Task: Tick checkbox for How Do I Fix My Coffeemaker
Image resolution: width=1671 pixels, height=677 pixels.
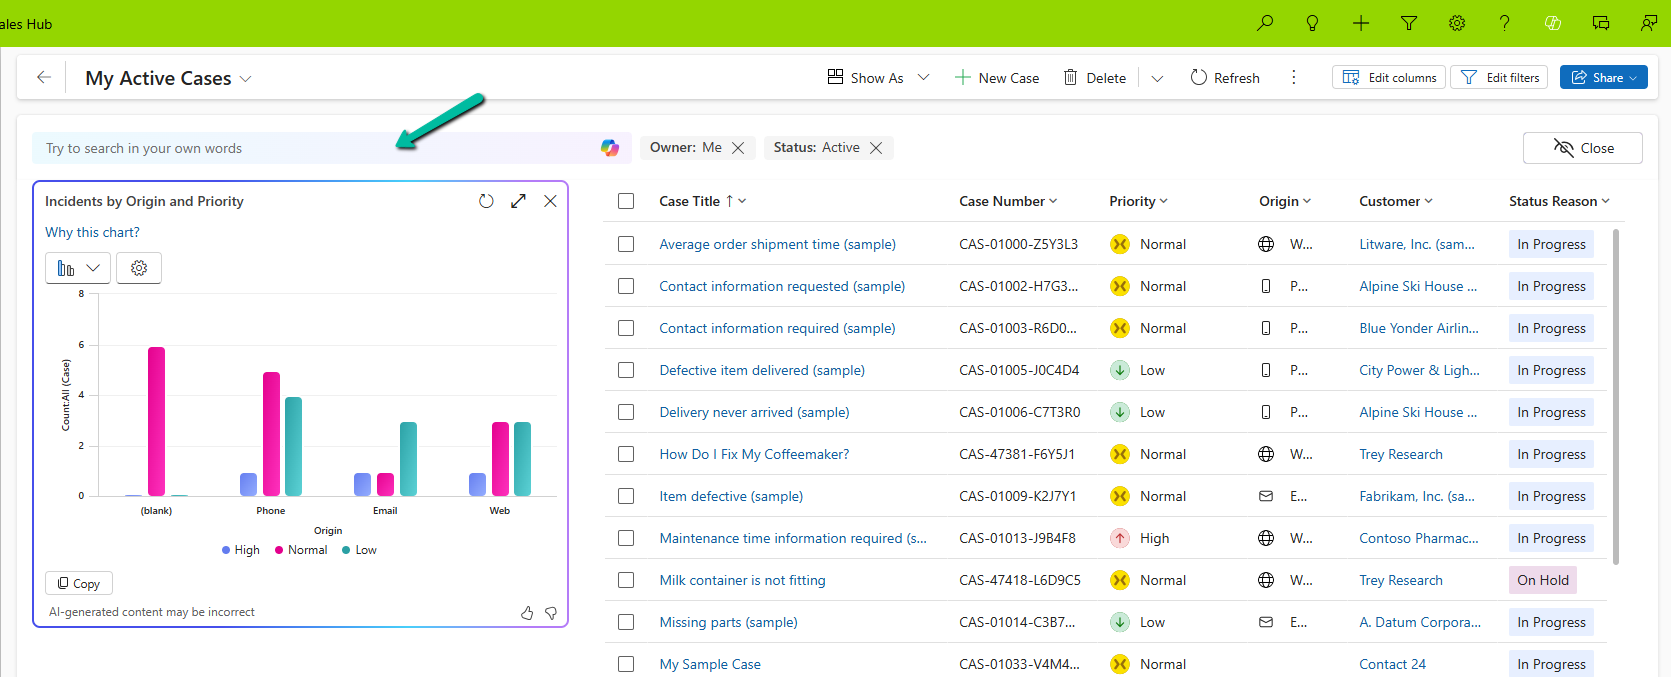Action: click(626, 454)
